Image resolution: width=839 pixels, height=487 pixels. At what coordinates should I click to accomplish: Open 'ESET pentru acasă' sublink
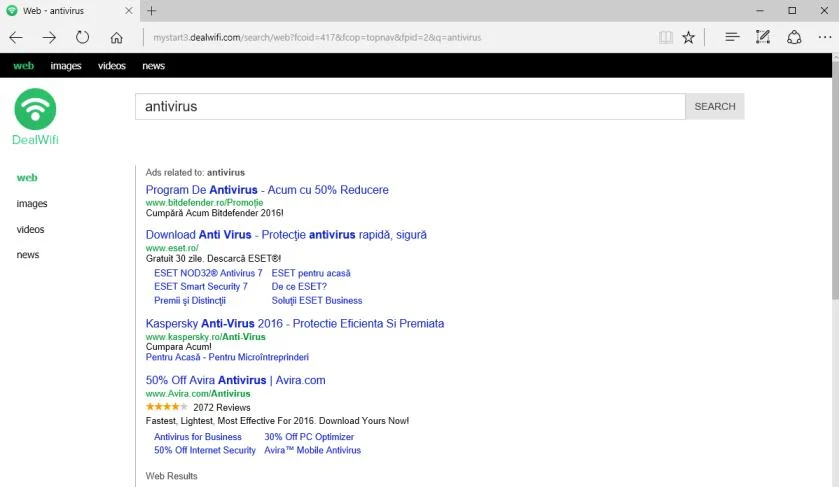point(311,273)
